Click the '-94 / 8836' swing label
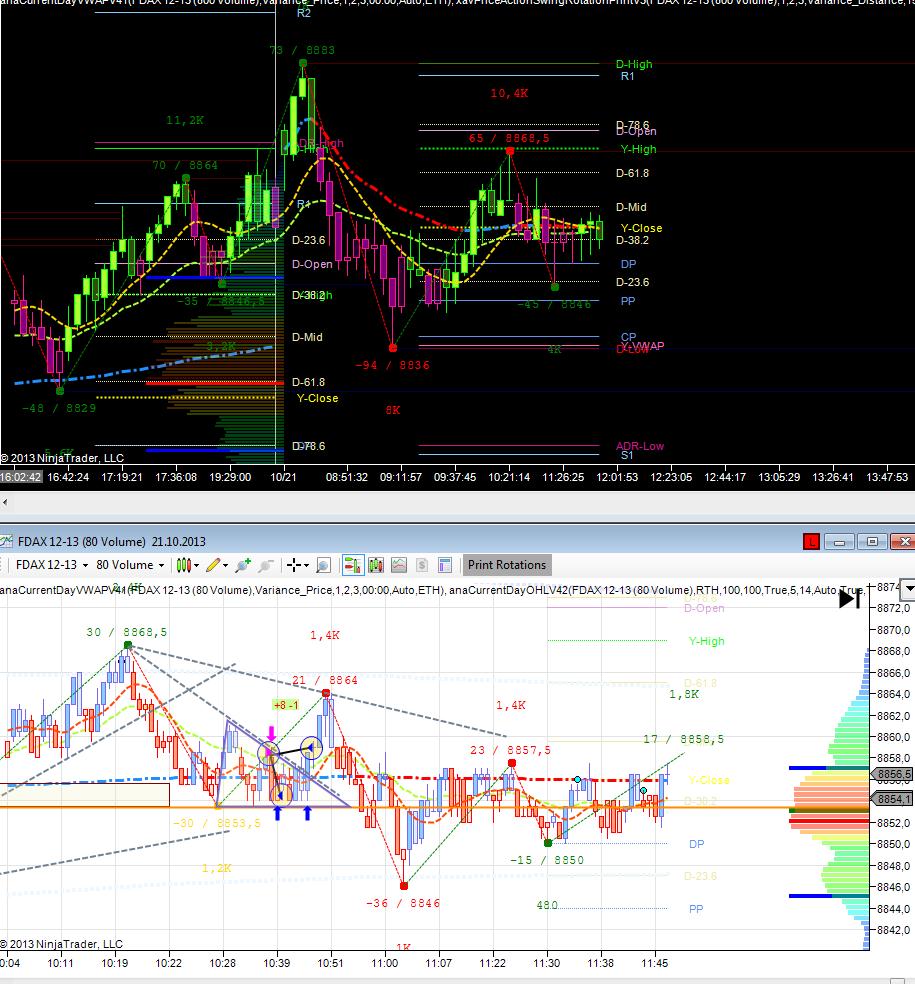The height and width of the screenshot is (984, 915). (x=393, y=365)
